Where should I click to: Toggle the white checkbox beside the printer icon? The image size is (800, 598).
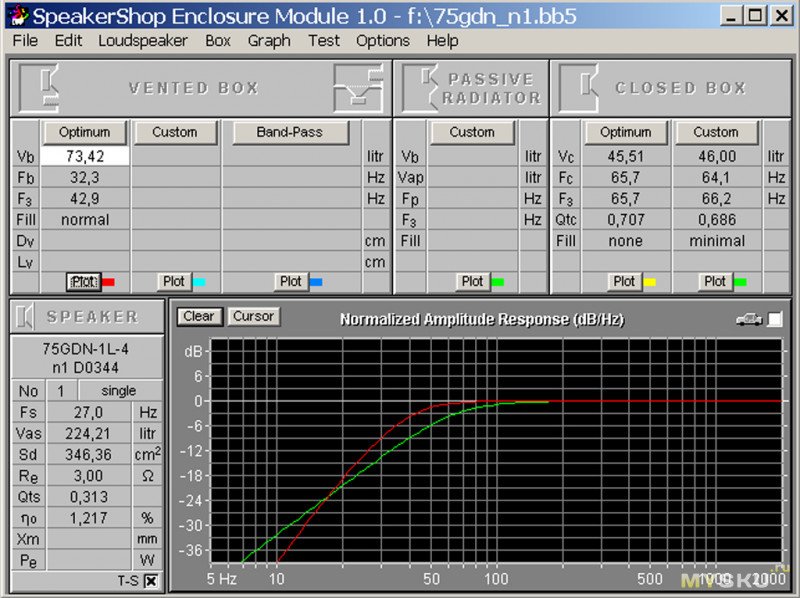[775, 318]
